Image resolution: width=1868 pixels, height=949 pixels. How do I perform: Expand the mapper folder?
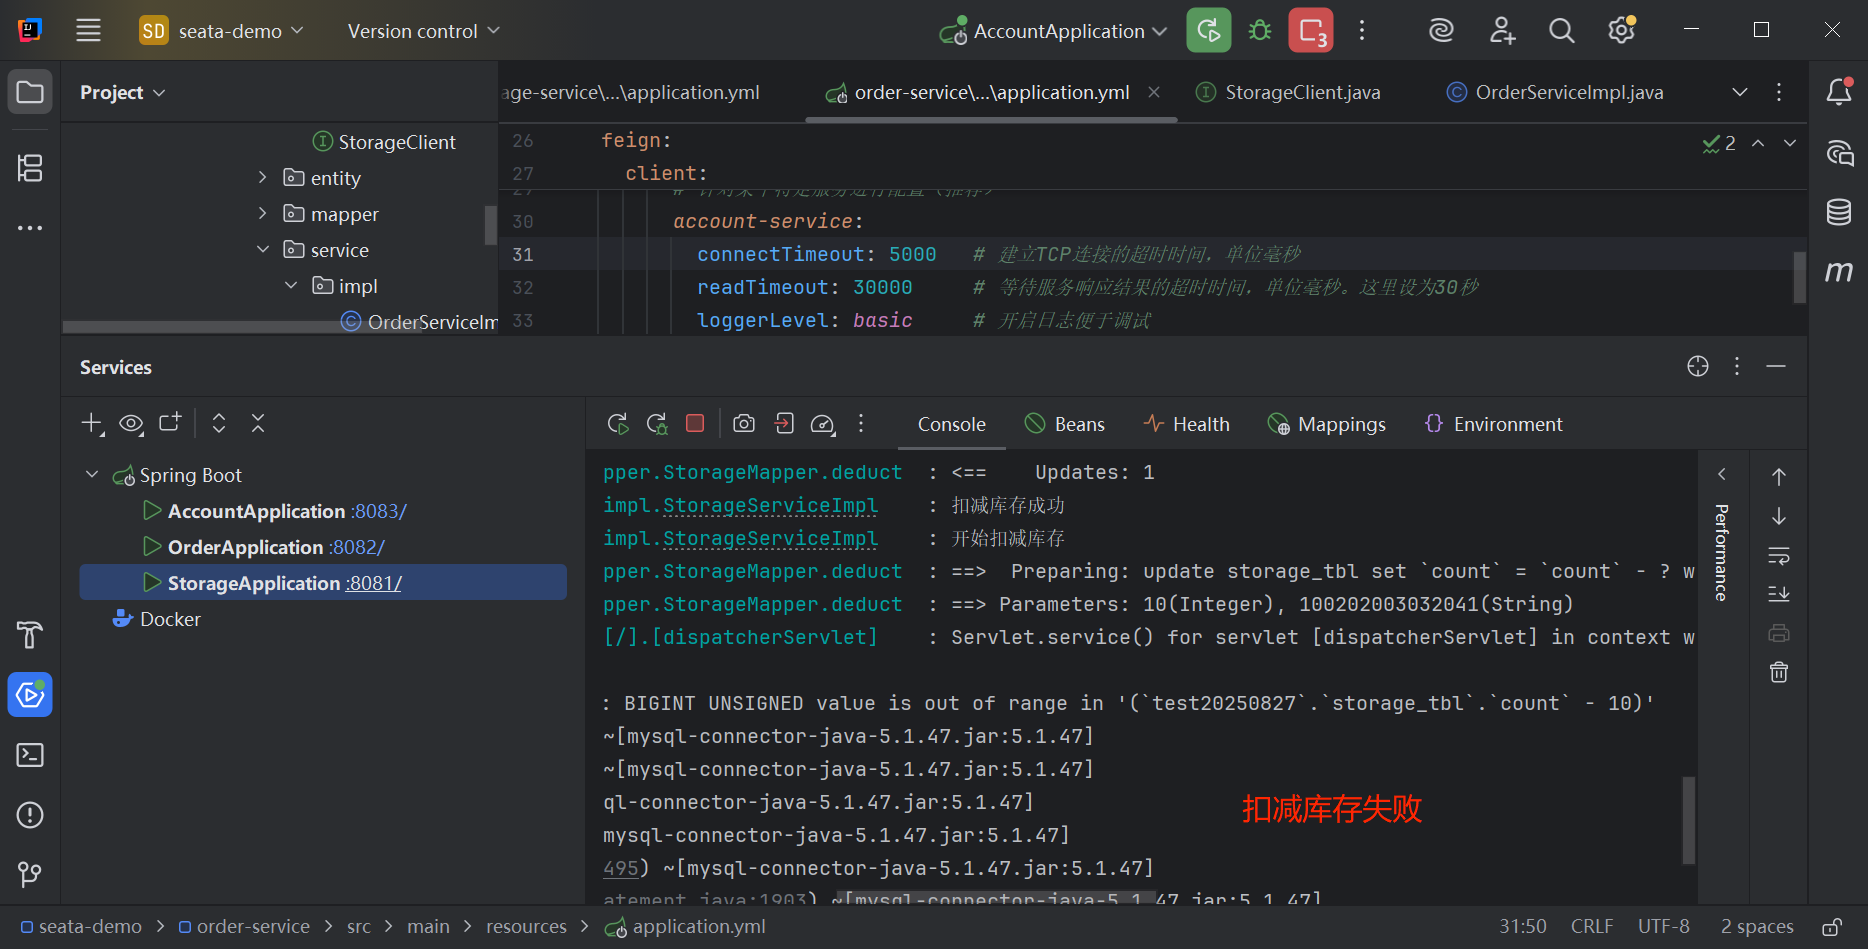pos(263,214)
